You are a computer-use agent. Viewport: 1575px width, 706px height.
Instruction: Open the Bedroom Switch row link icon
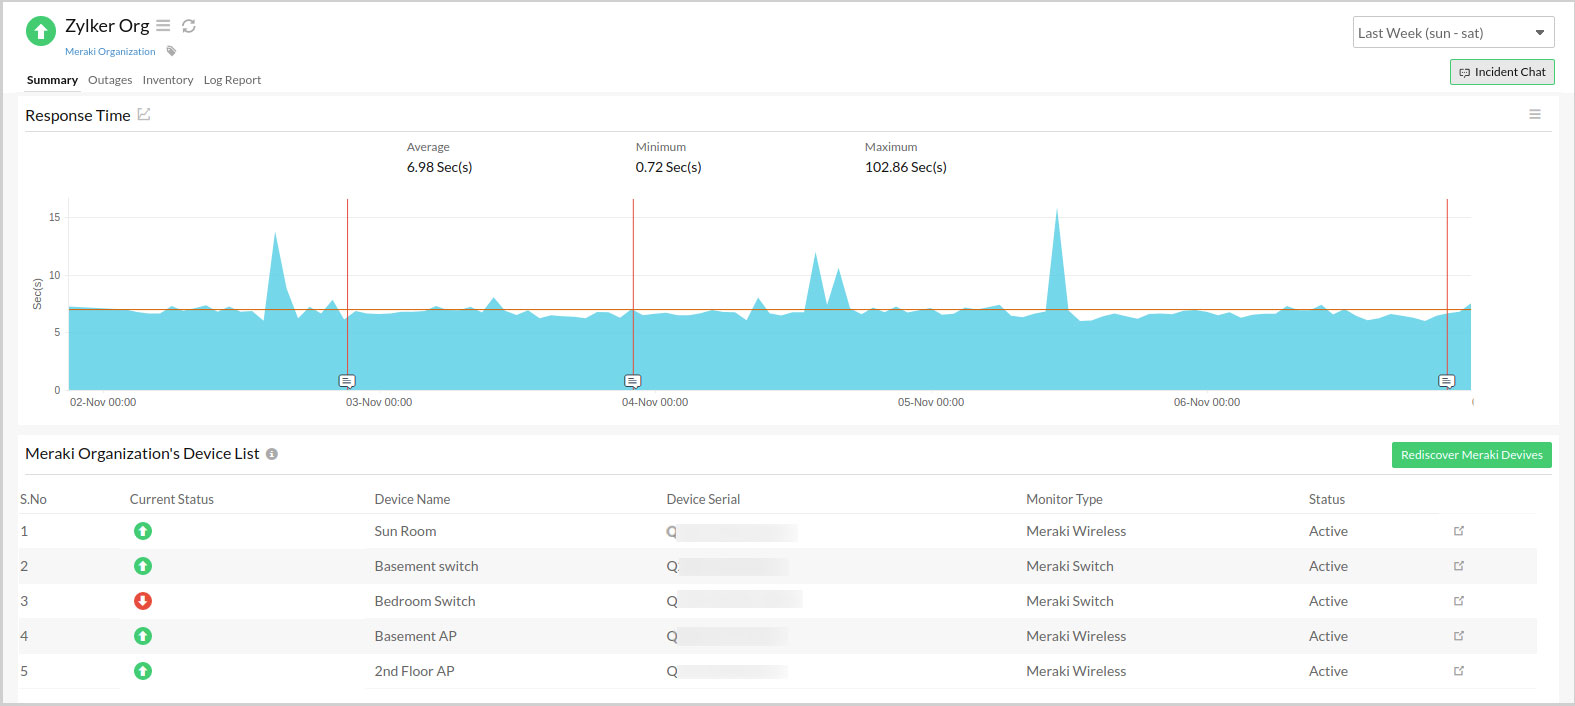pyautogui.click(x=1459, y=601)
